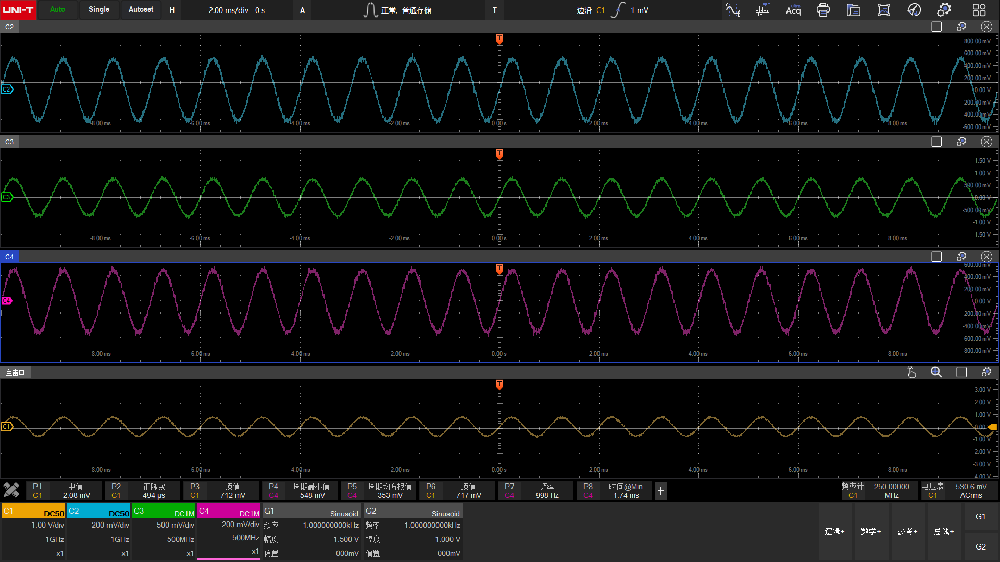Click the printer icon in top toolbar
This screenshot has height=562, width=1000.
[x=823, y=10]
